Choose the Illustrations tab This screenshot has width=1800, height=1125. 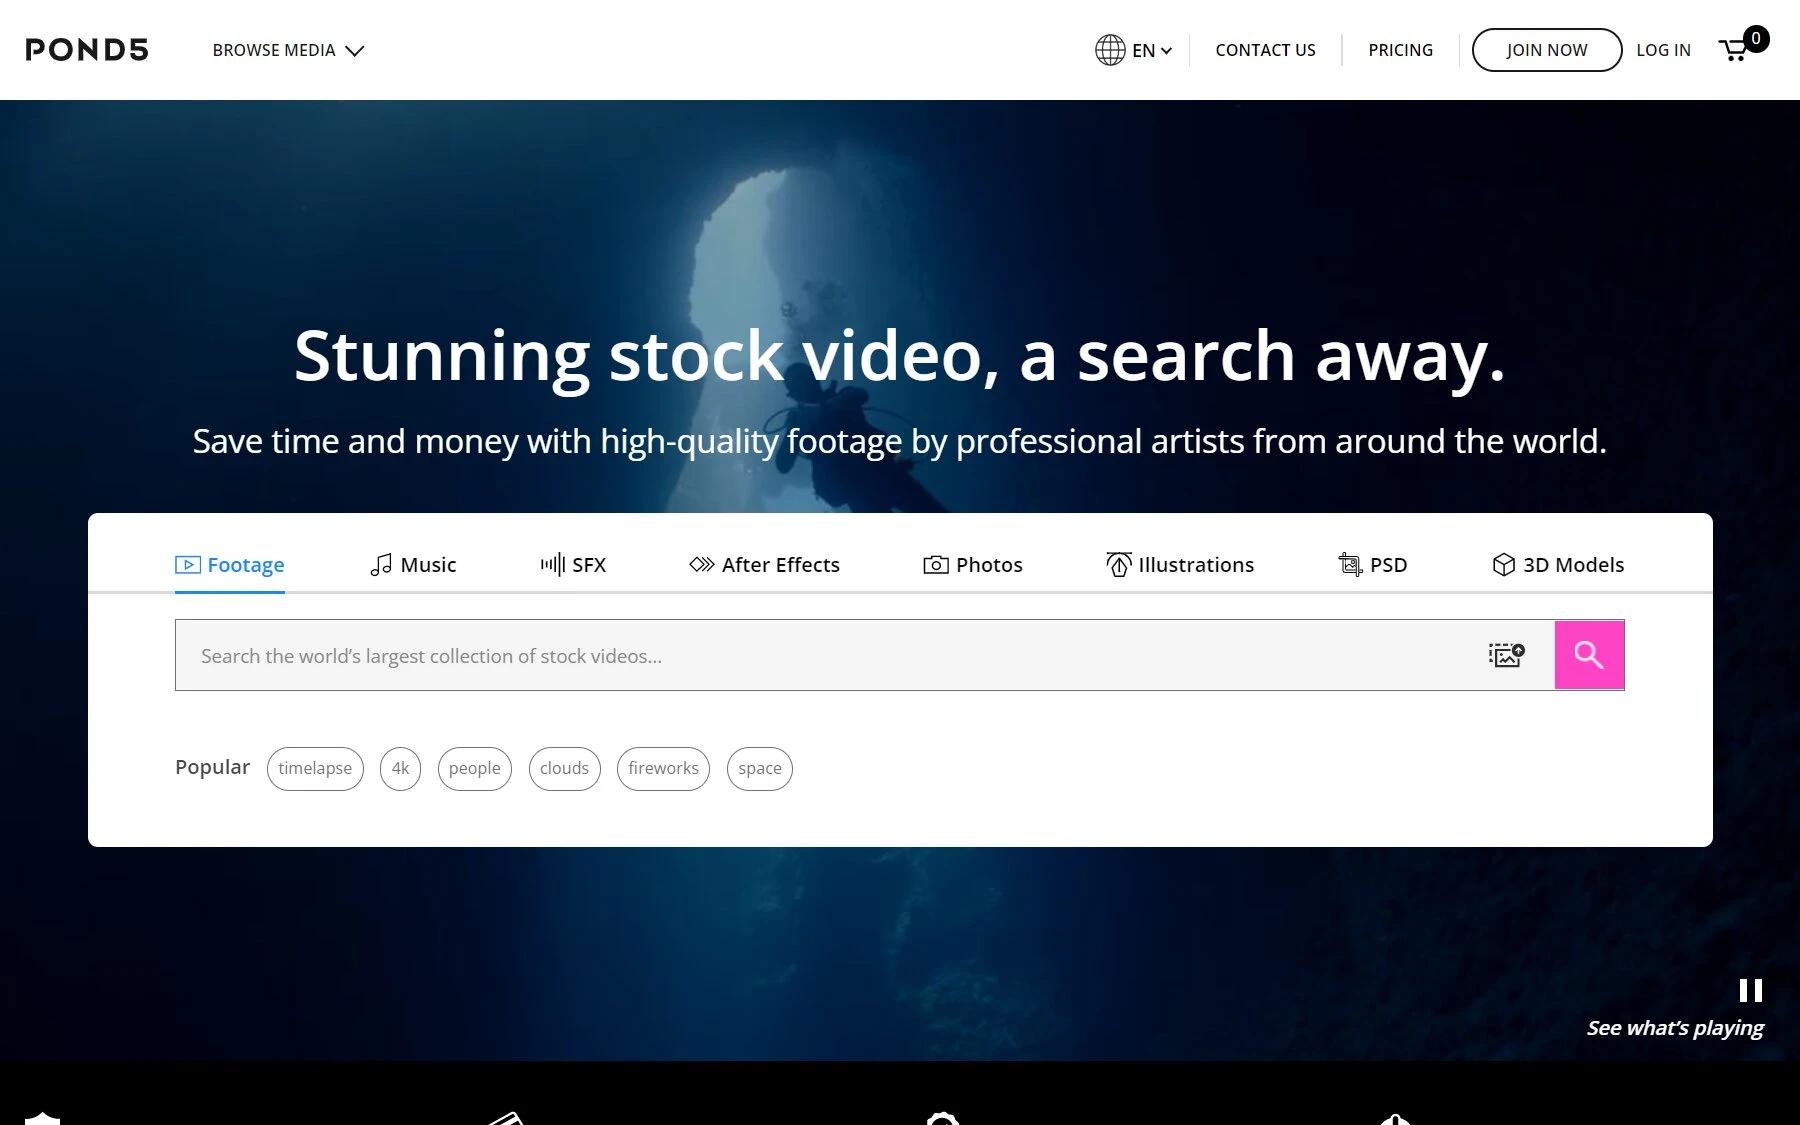[1180, 565]
